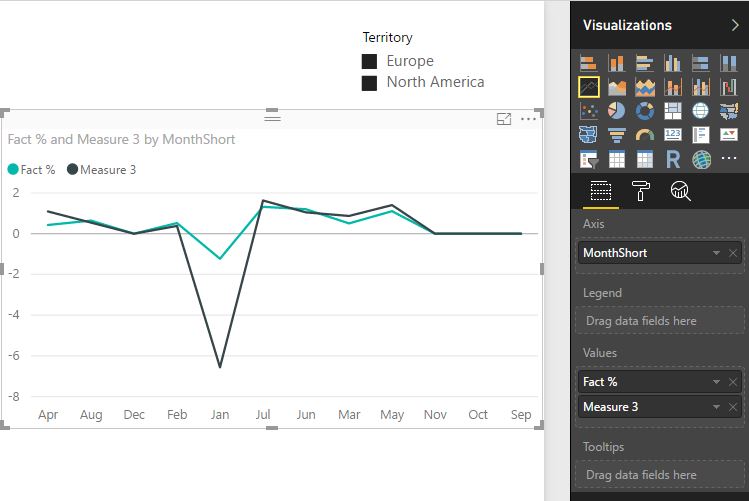The height and width of the screenshot is (501, 749).
Task: Select the area chart visualization
Action: pos(616,87)
